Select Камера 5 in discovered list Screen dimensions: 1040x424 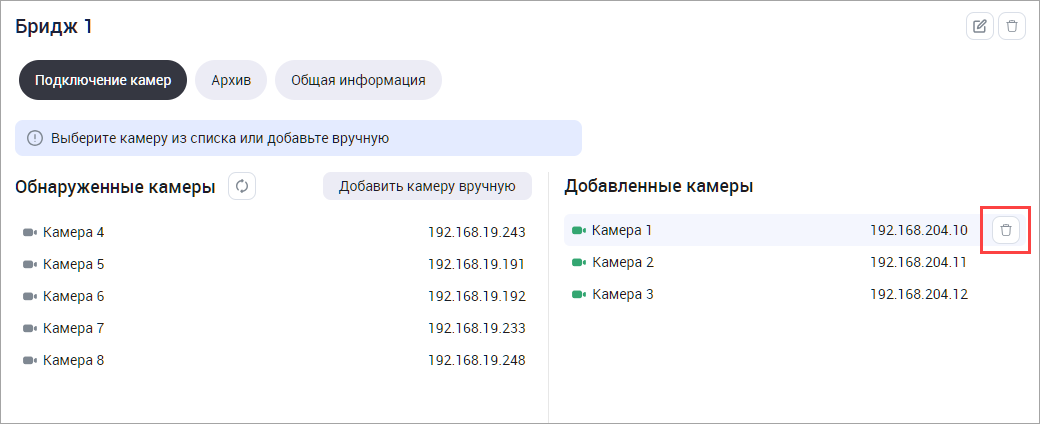click(73, 264)
